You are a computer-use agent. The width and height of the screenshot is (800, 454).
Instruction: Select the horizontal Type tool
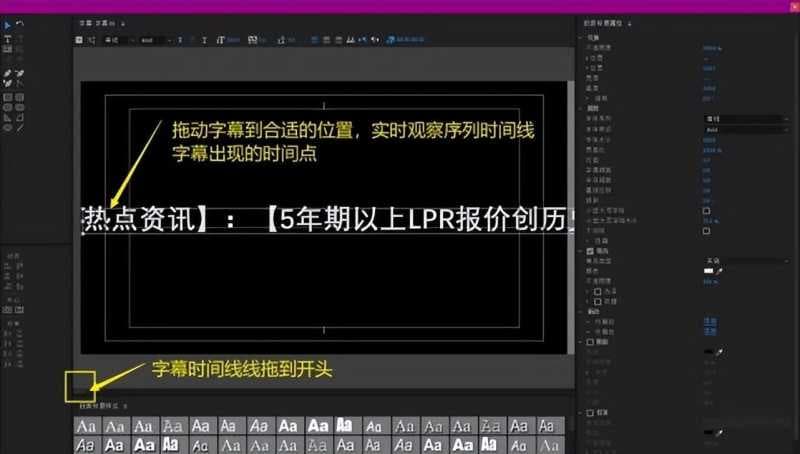[x=7, y=39]
